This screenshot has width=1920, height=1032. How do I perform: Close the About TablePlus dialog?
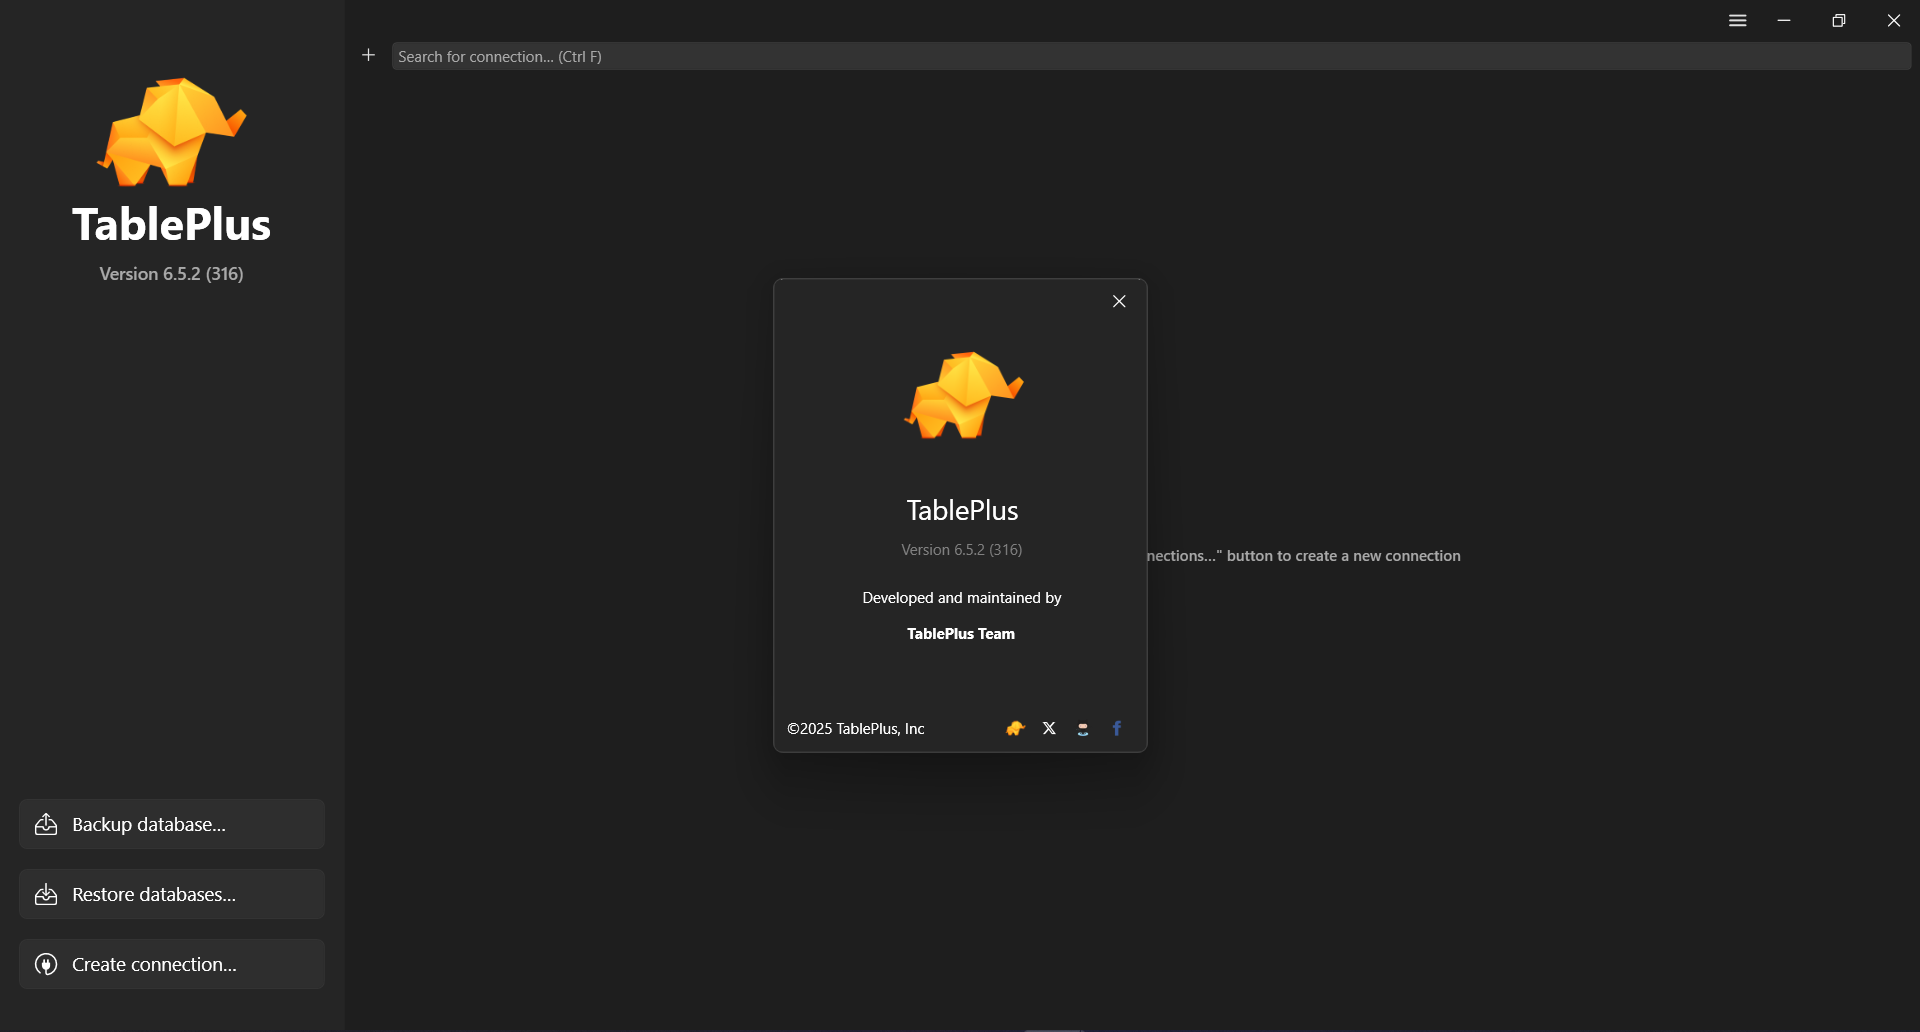(1119, 301)
